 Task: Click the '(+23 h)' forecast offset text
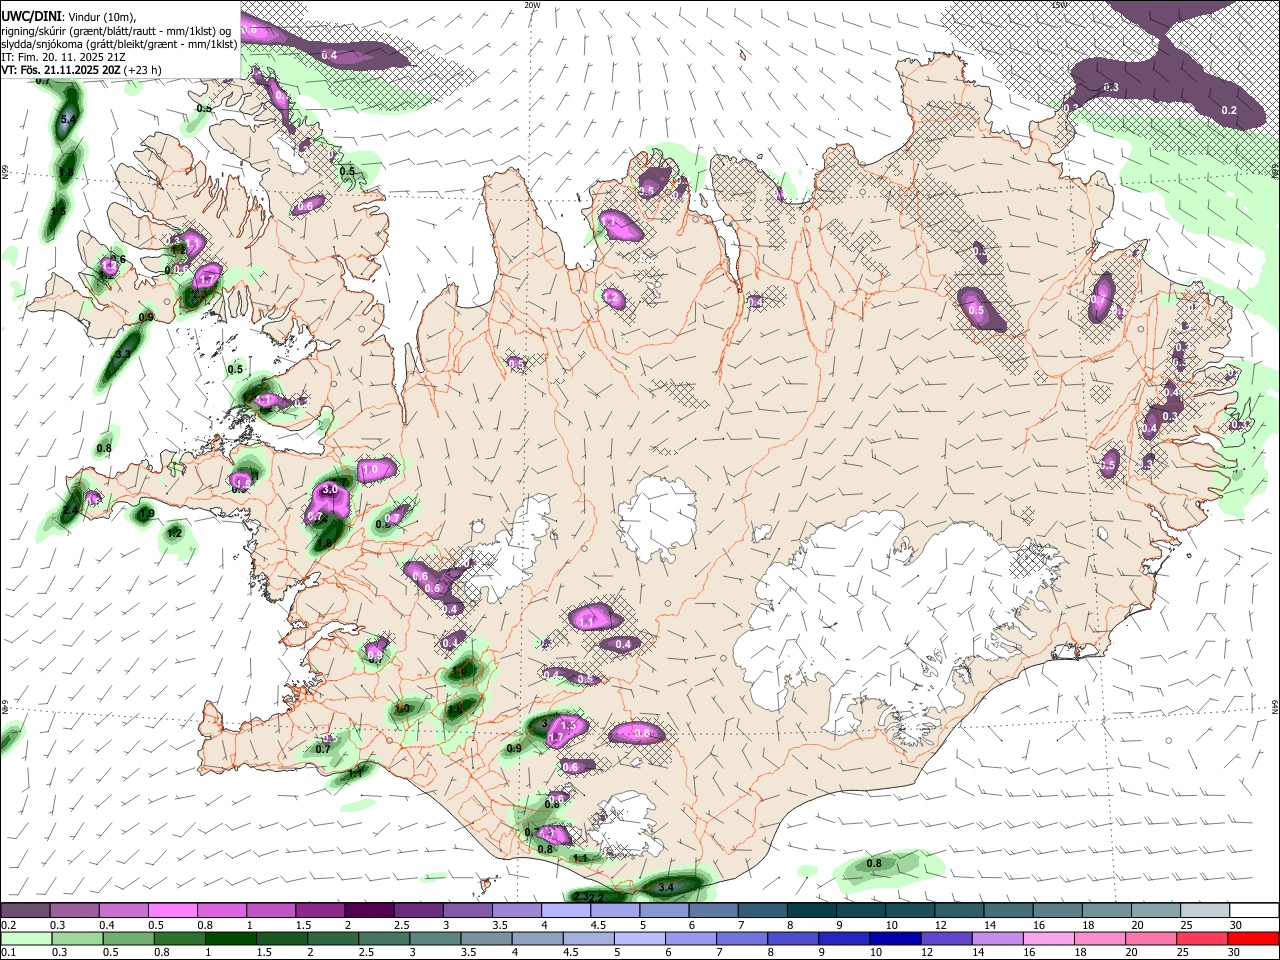pyautogui.click(x=144, y=71)
